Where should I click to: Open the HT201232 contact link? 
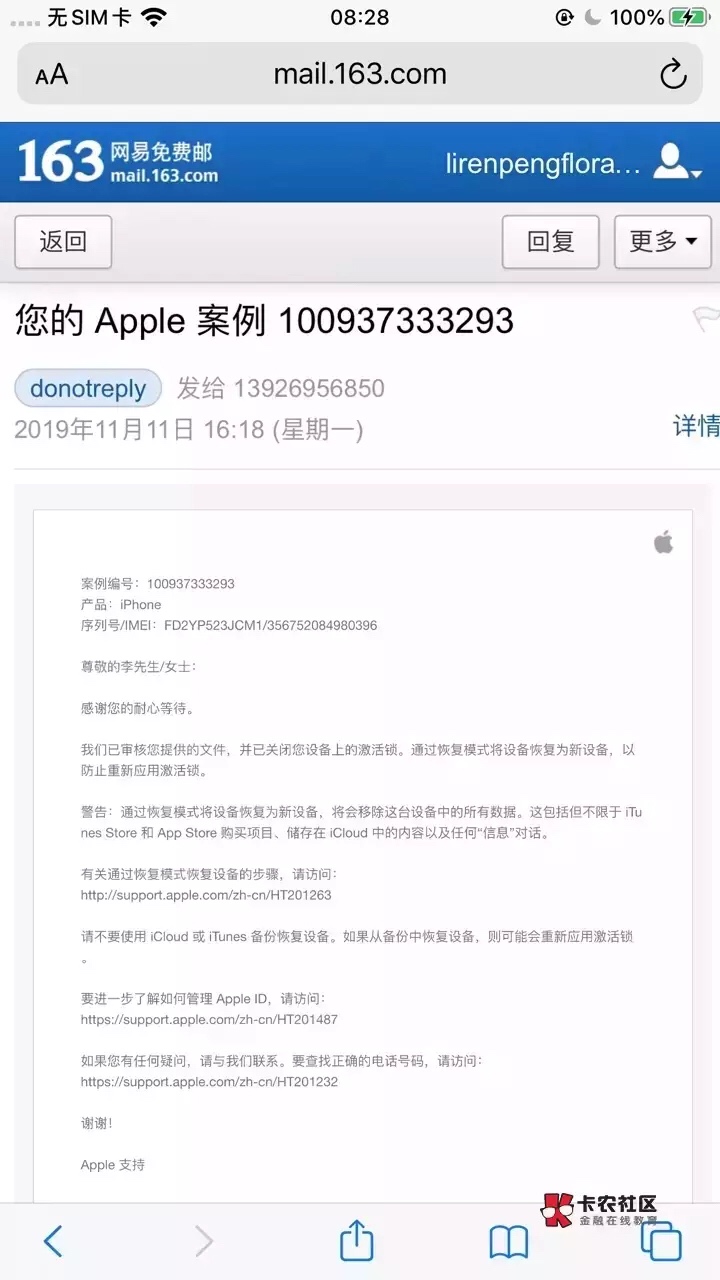click(209, 1081)
